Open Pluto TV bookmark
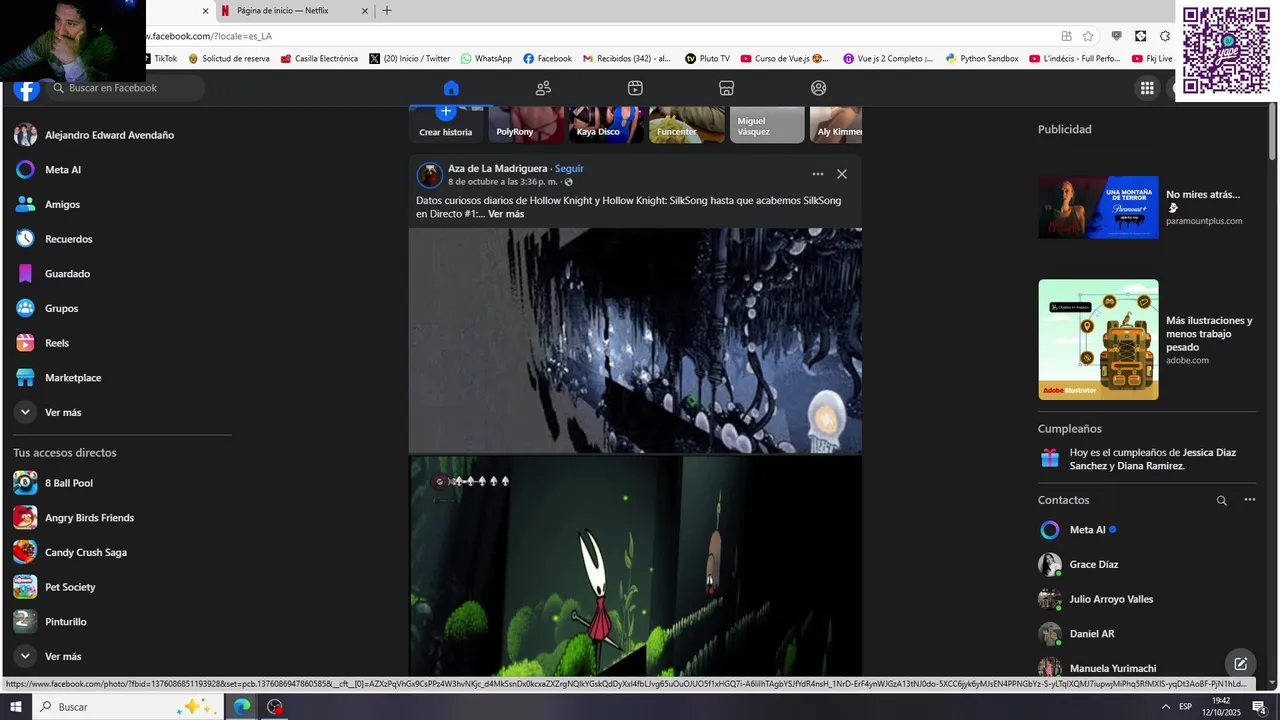 (x=707, y=59)
